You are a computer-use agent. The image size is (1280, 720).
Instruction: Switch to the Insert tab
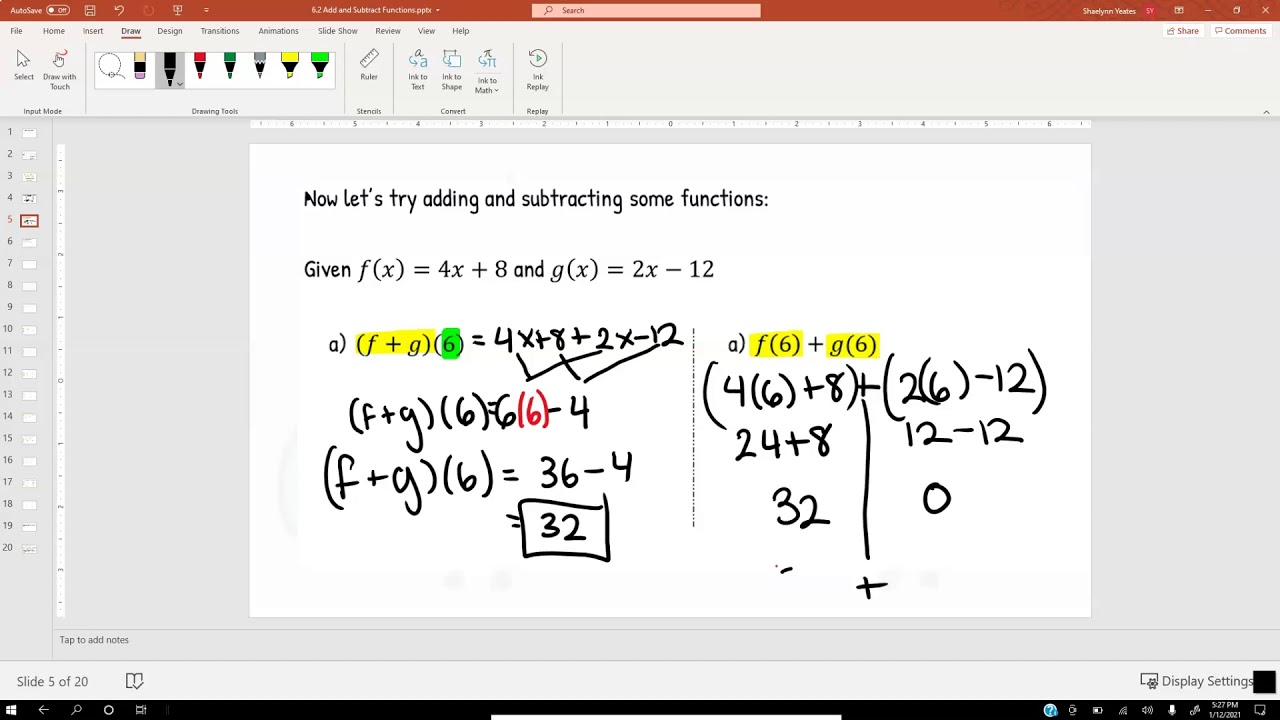[93, 31]
